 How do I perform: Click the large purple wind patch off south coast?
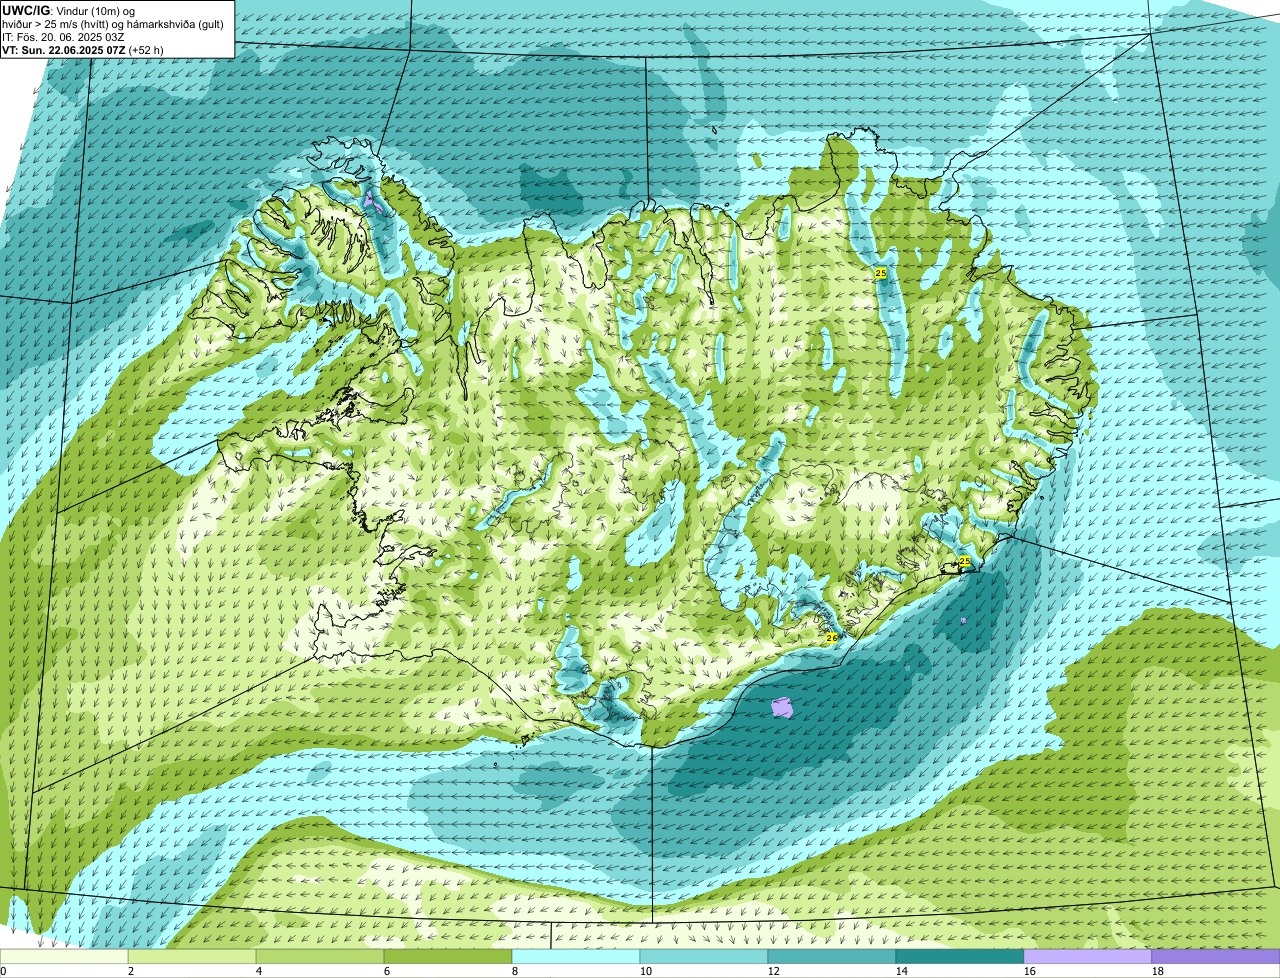783,708
